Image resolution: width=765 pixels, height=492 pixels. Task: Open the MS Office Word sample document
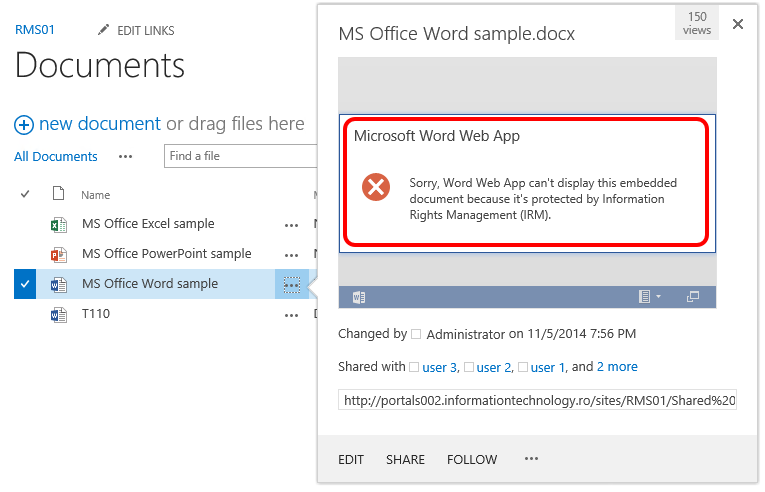pos(150,284)
